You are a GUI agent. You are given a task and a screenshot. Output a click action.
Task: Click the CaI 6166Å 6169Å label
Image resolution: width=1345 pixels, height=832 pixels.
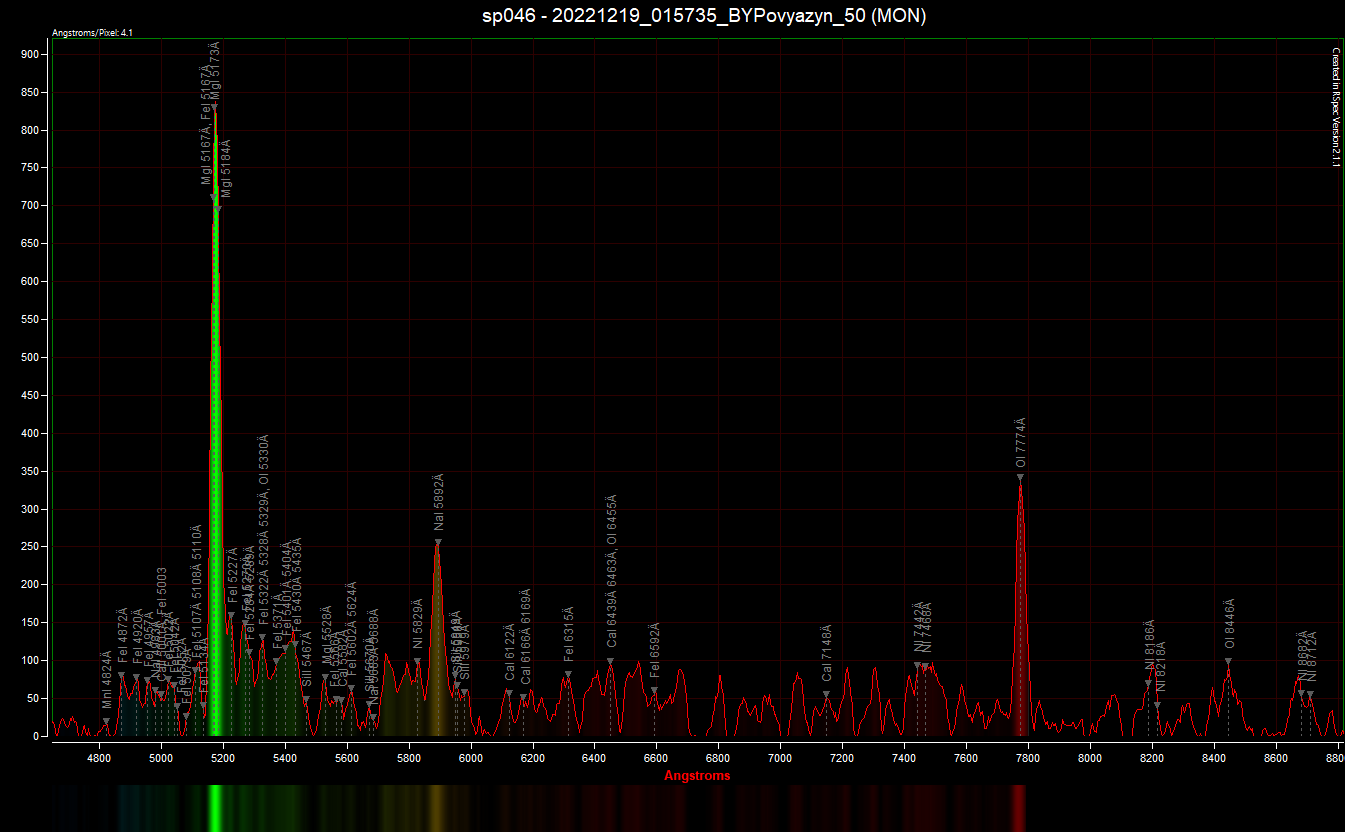pyautogui.click(x=526, y=637)
